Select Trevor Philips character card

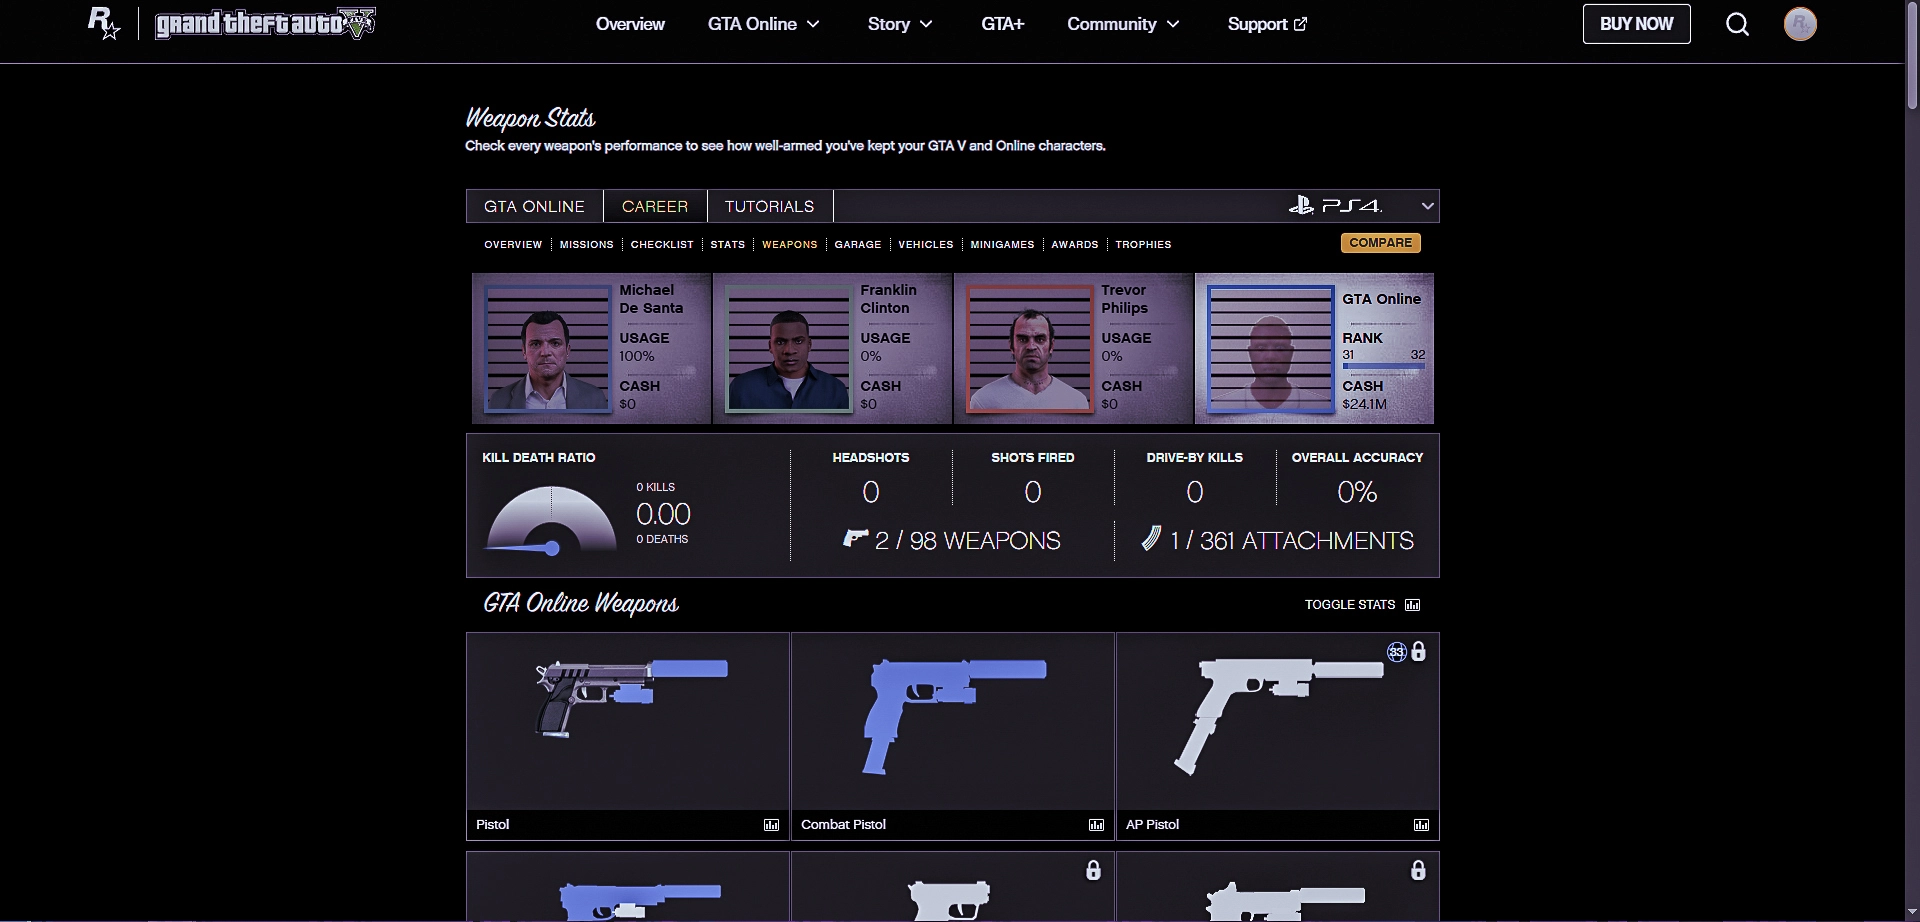(x=1073, y=348)
